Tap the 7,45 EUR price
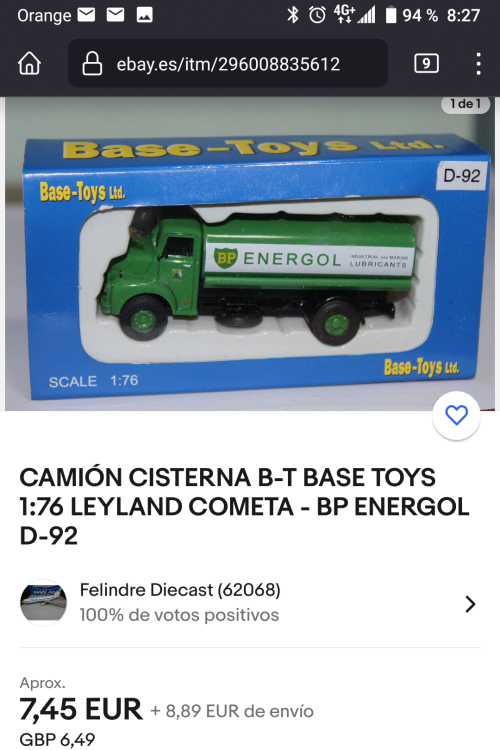This screenshot has width=500, height=750. 81,709
